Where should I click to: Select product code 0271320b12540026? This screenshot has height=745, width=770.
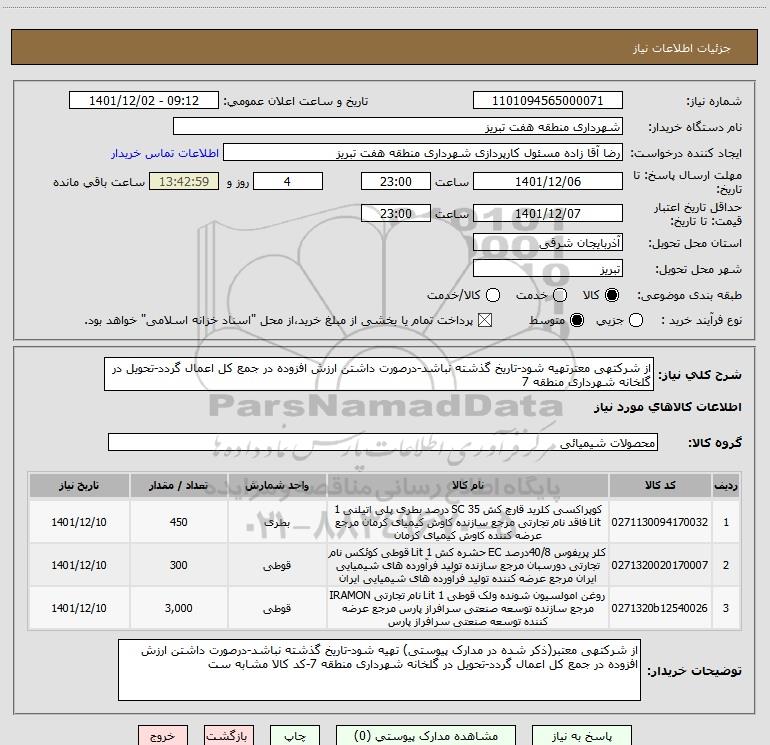click(660, 608)
